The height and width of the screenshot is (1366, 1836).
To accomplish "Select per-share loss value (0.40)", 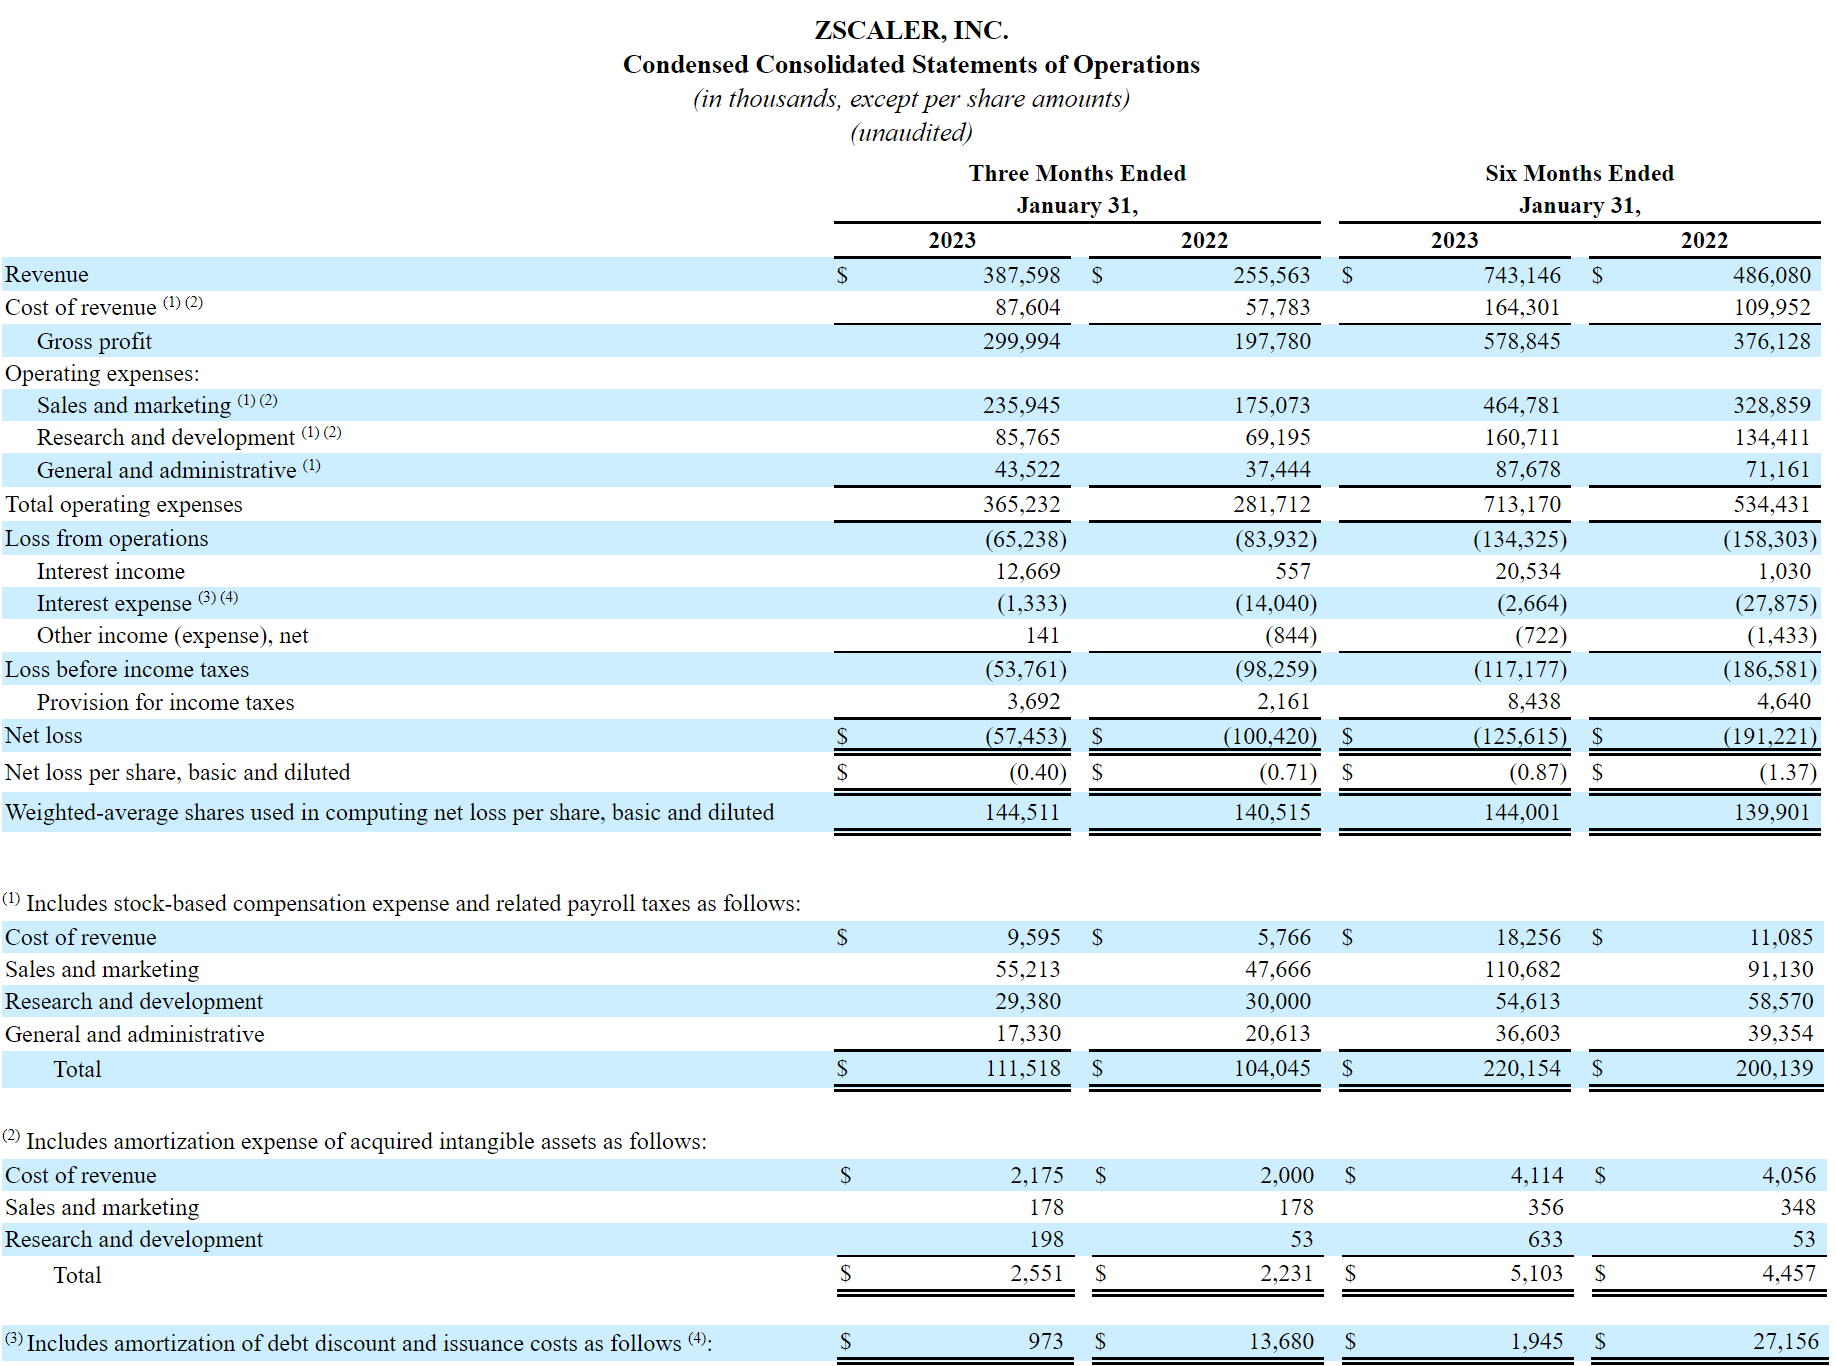I will tap(1037, 772).
